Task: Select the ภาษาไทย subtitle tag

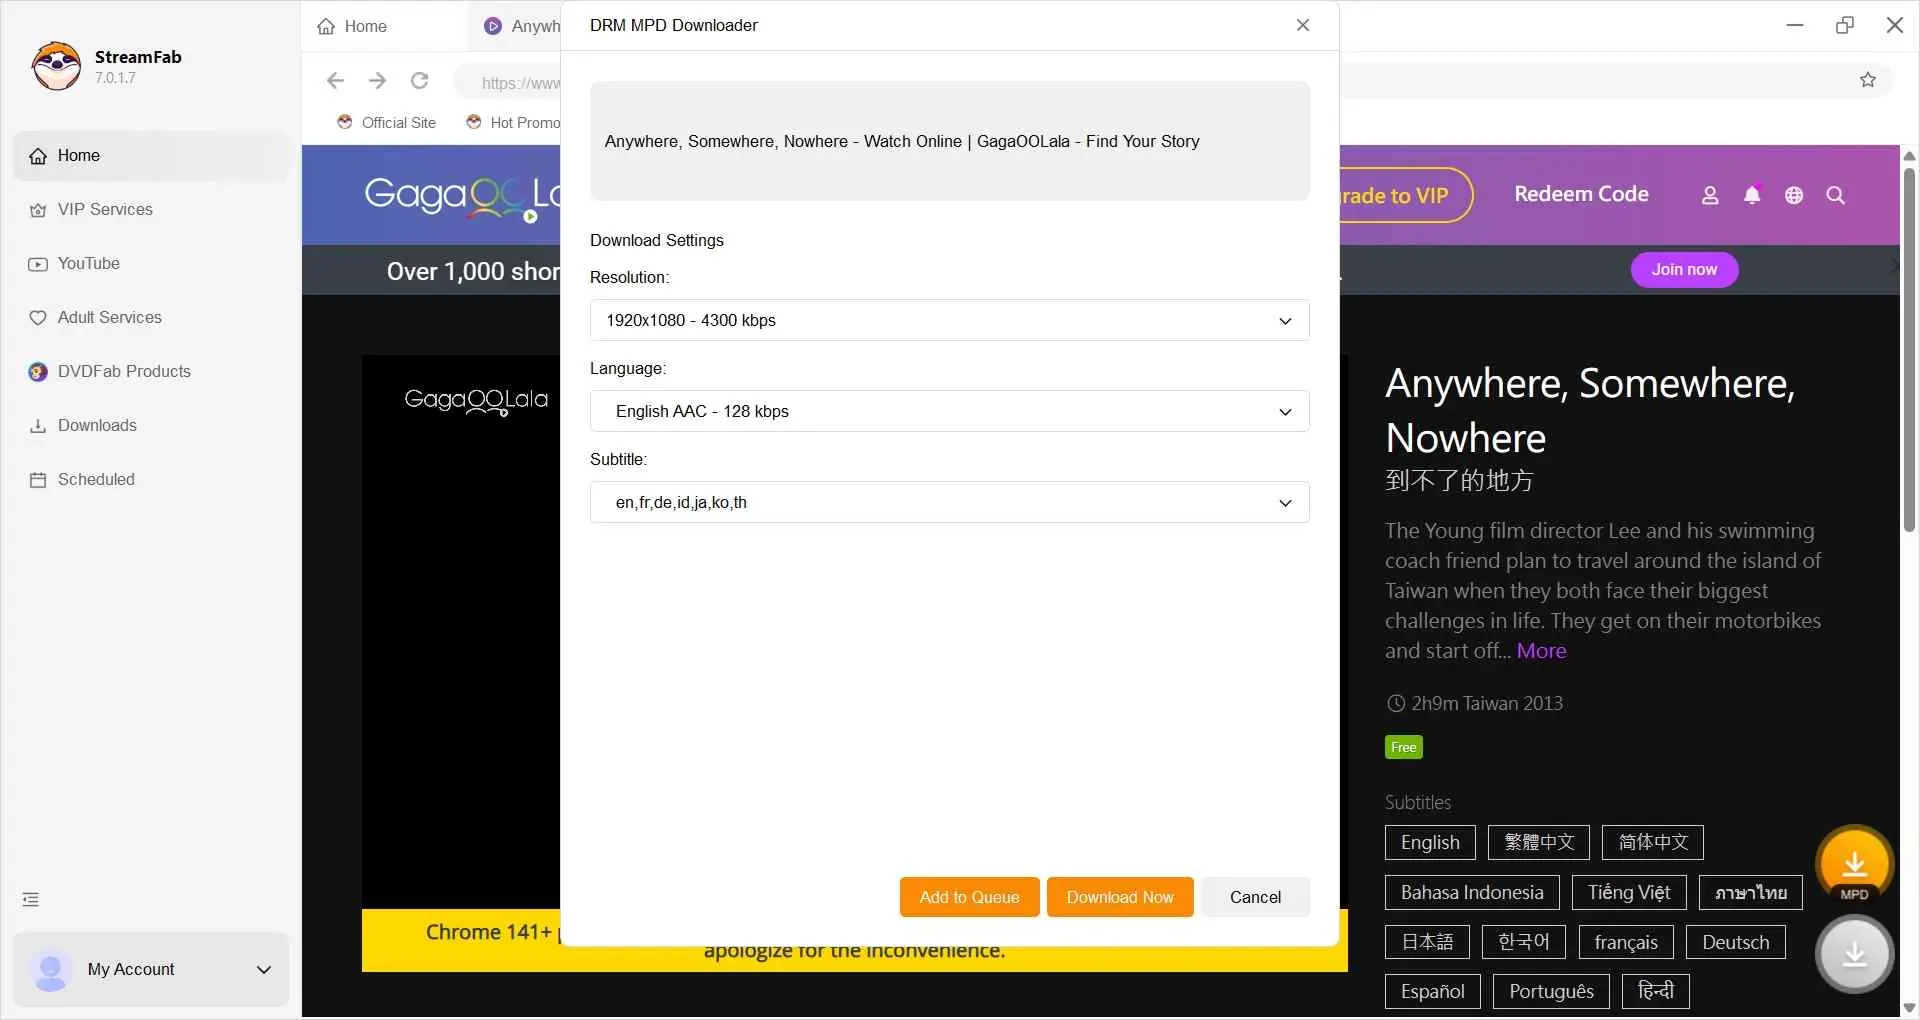Action: point(1751,893)
